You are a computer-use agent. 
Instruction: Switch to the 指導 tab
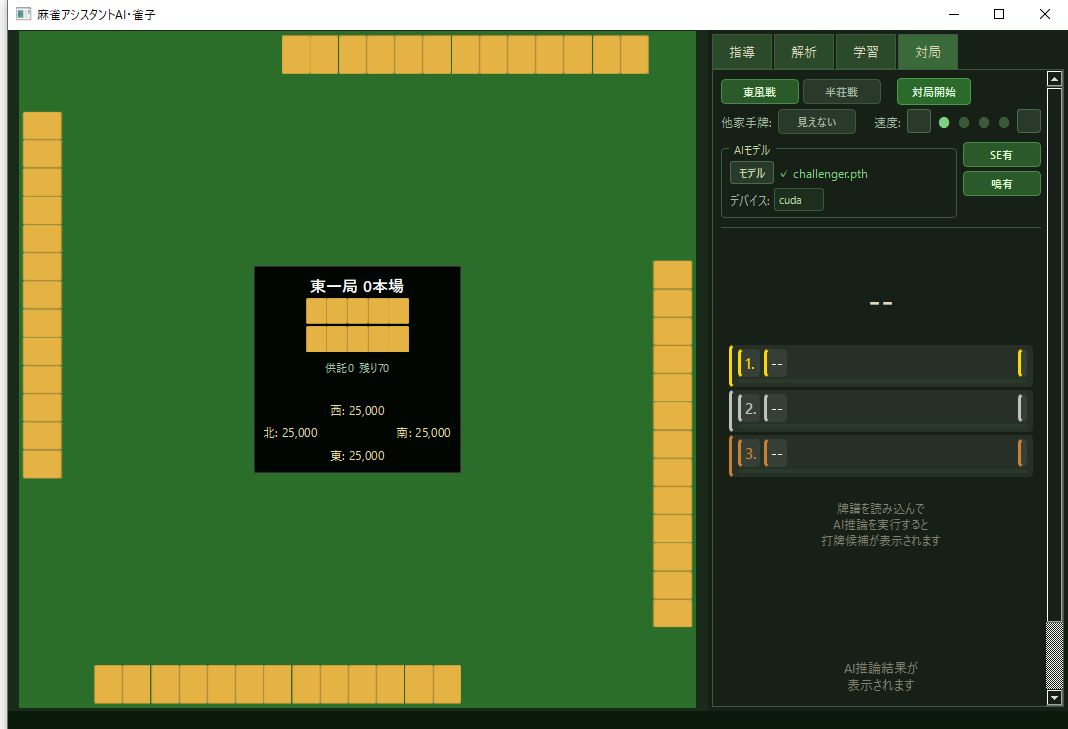(x=742, y=52)
